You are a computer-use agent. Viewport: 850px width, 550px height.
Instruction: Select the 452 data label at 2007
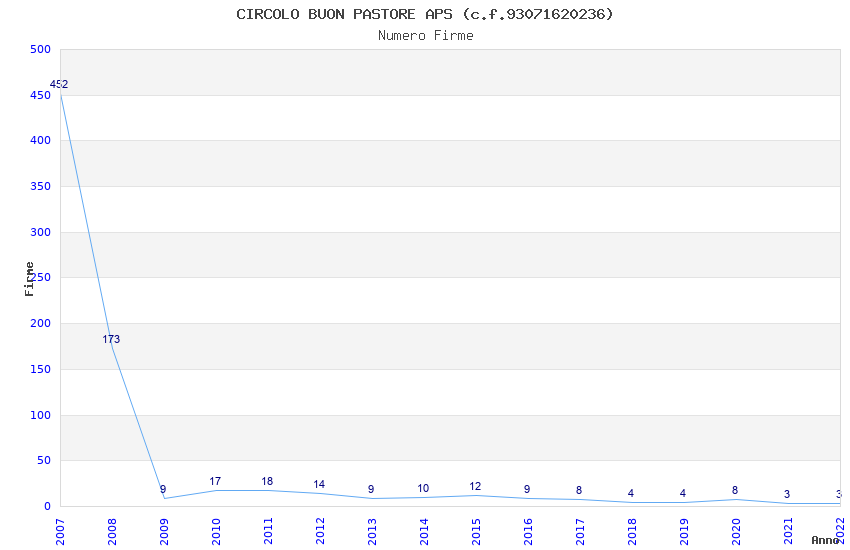point(59,84)
